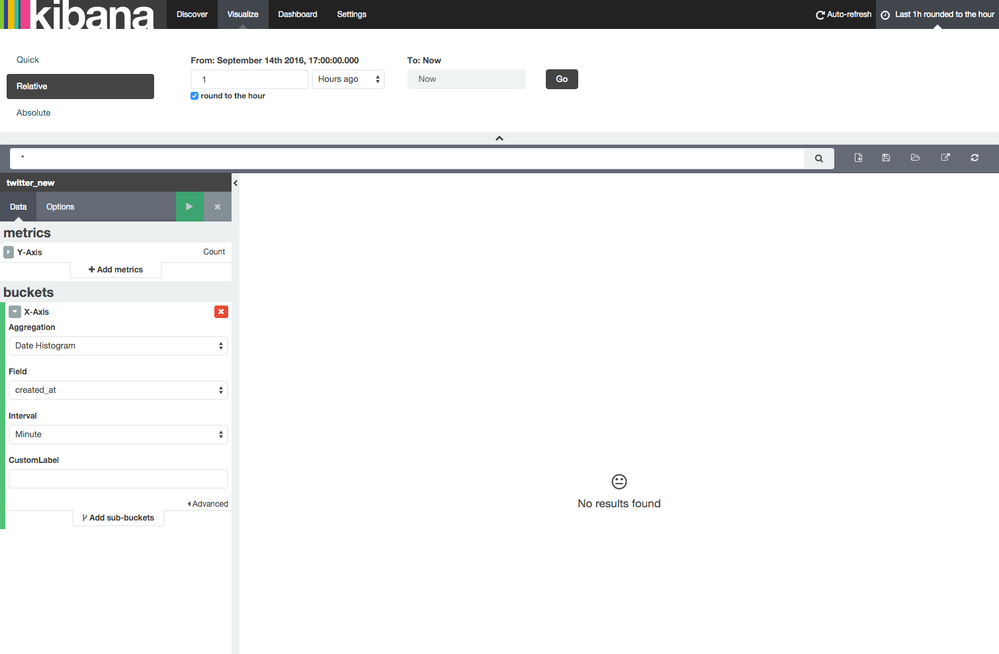Uncheck round to the hour
Viewport: 999px width, 654px height.
[194, 95]
